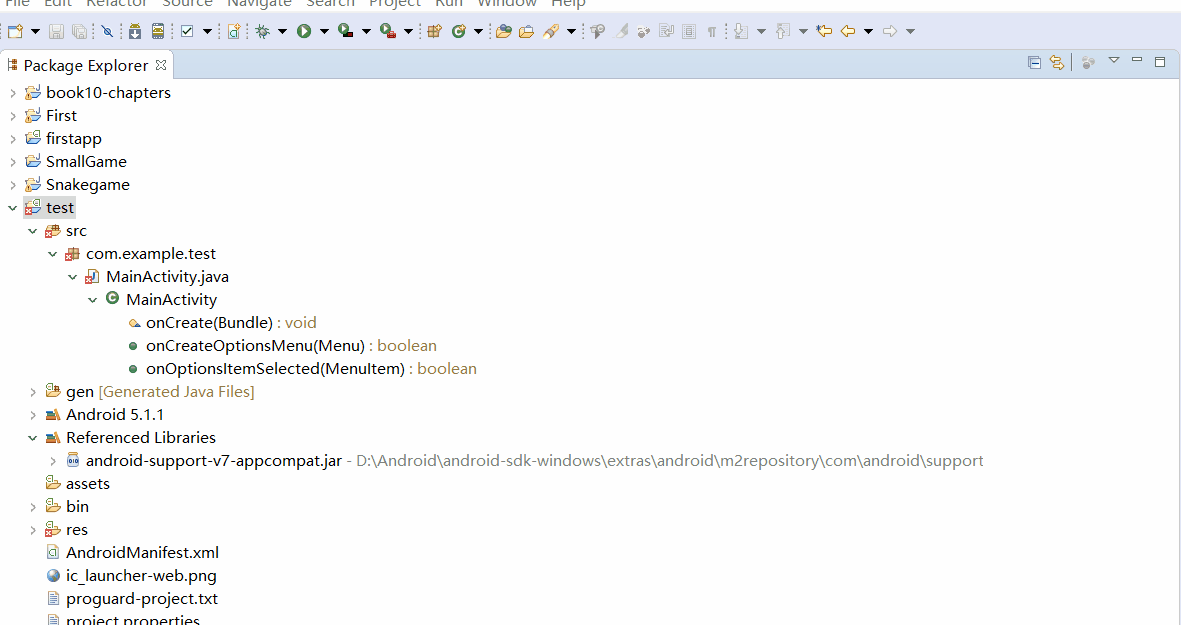Click Collapse All in Package Explorer

point(1035,62)
